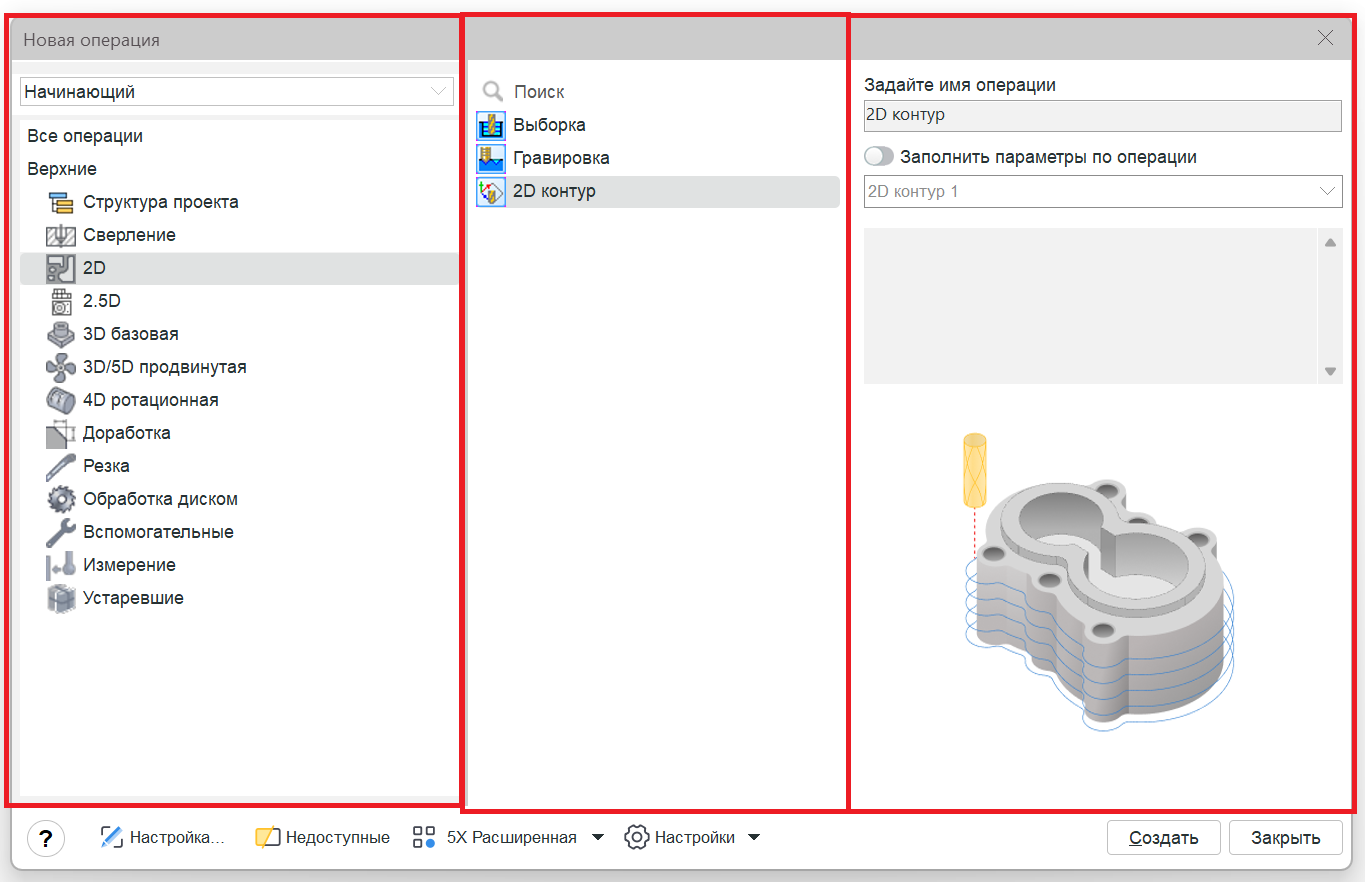Click the Резка knife icon
The height and width of the screenshot is (882, 1365).
(x=61, y=467)
